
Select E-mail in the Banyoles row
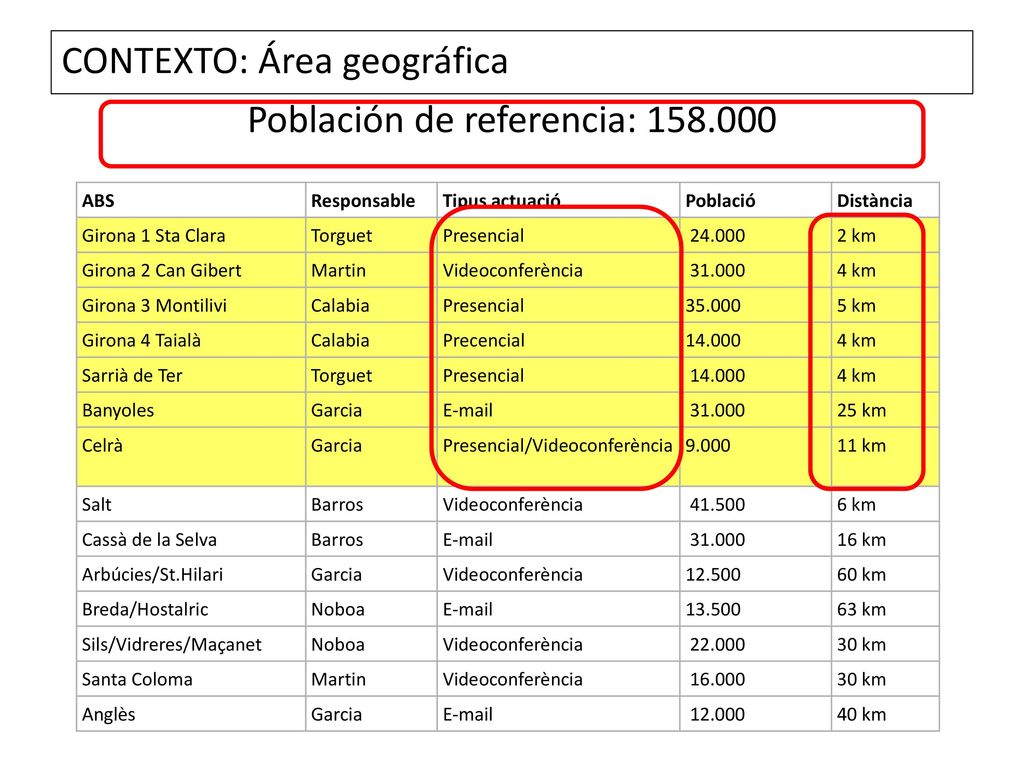[x=468, y=410]
